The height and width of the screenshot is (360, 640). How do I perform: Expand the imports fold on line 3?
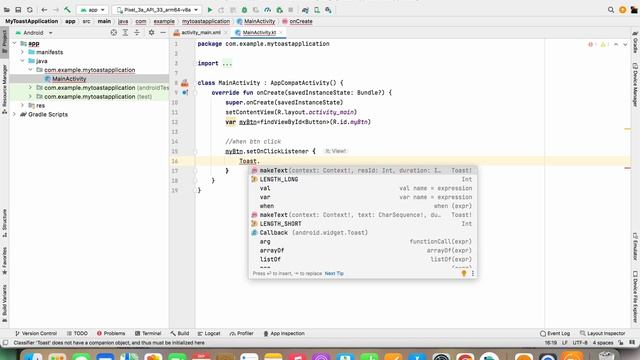[227, 63]
